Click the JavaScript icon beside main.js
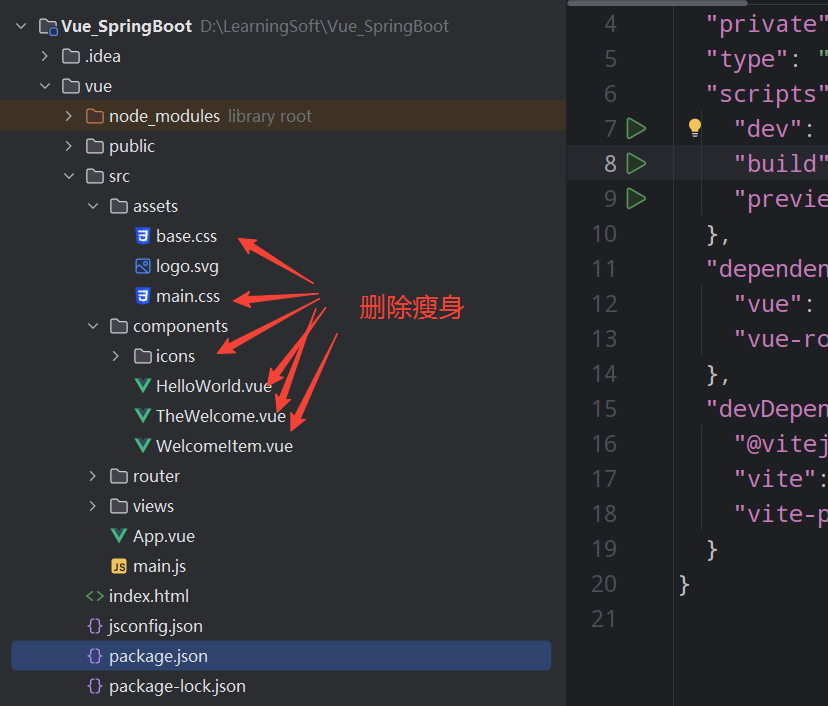Screen dimensions: 828x706 pos(119,566)
